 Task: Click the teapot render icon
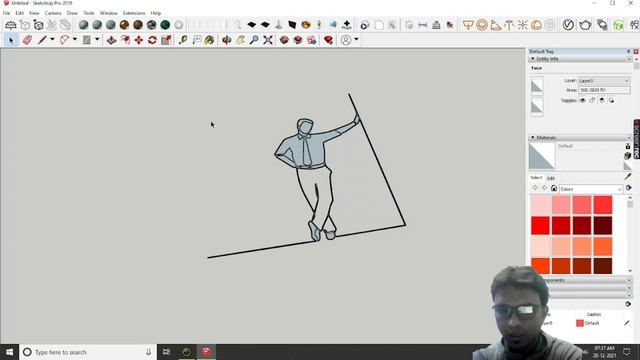pyautogui.click(x=585, y=25)
